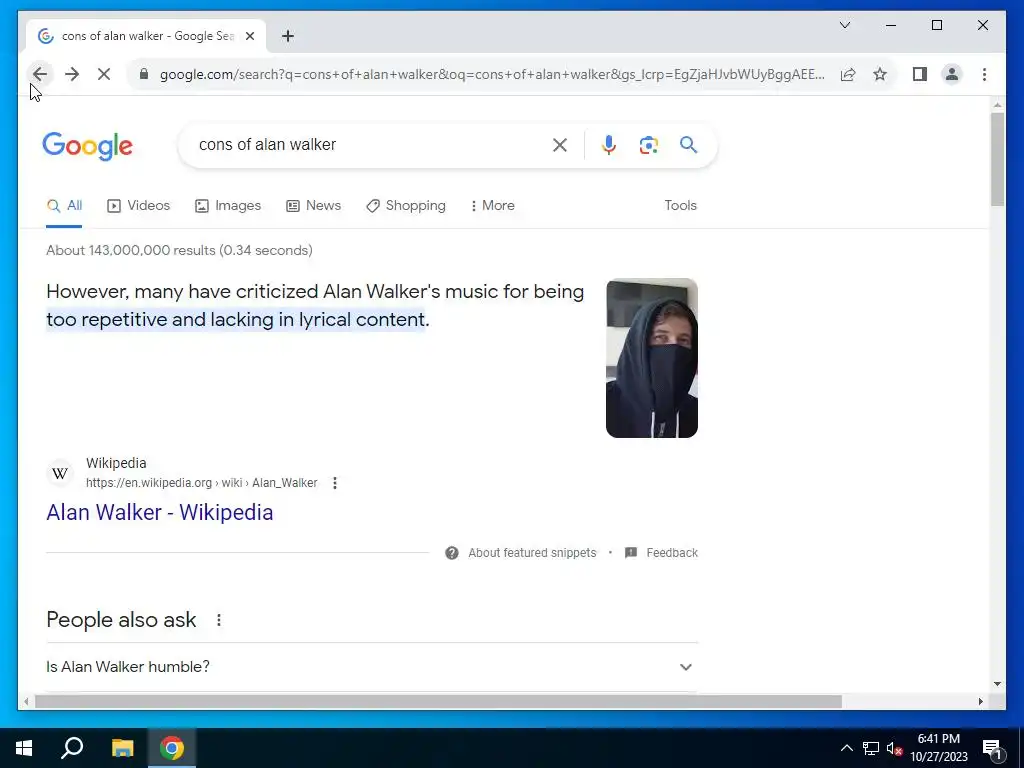Open the search Tools options
Image resolution: width=1024 pixels, height=768 pixels.
tap(680, 206)
